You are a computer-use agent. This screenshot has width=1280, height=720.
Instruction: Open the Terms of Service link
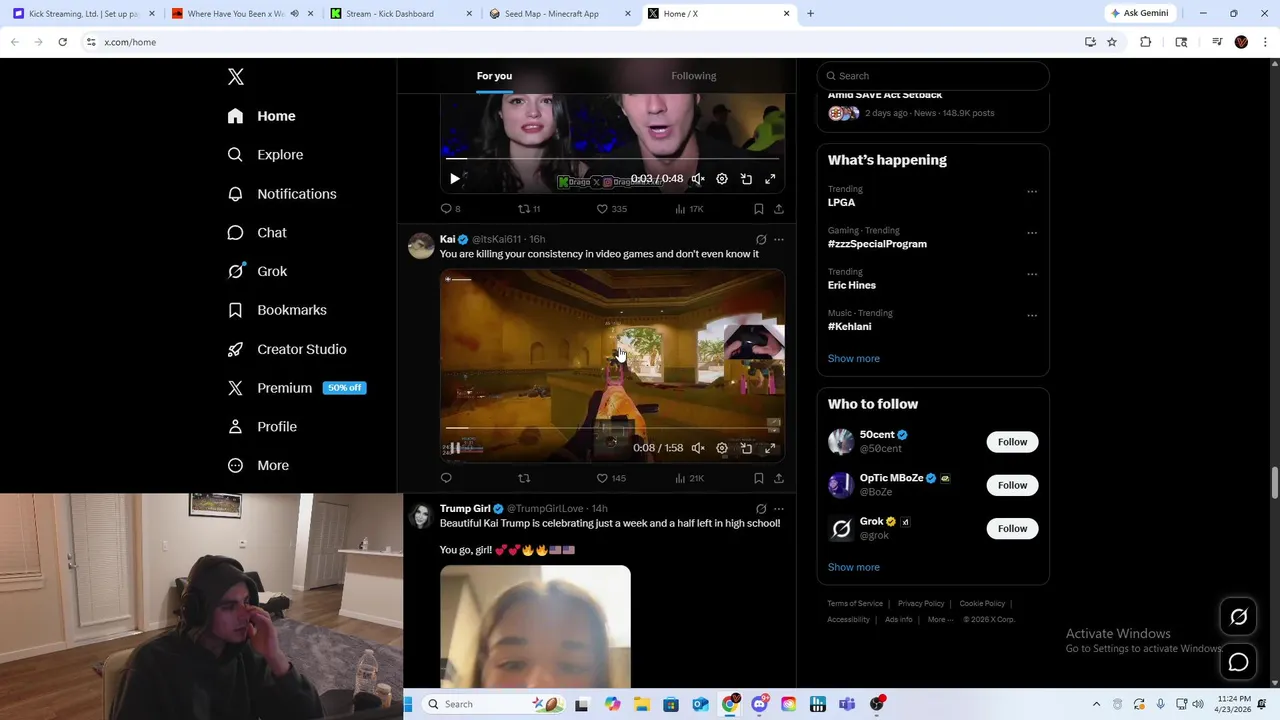pyautogui.click(x=855, y=603)
